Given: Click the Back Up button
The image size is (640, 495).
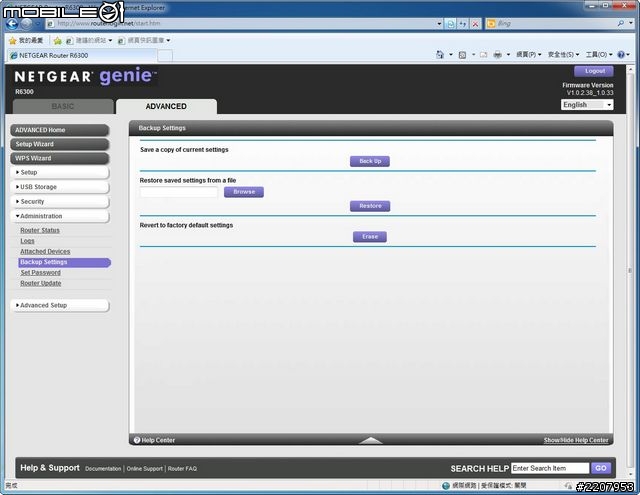Looking at the screenshot, I should (370, 161).
